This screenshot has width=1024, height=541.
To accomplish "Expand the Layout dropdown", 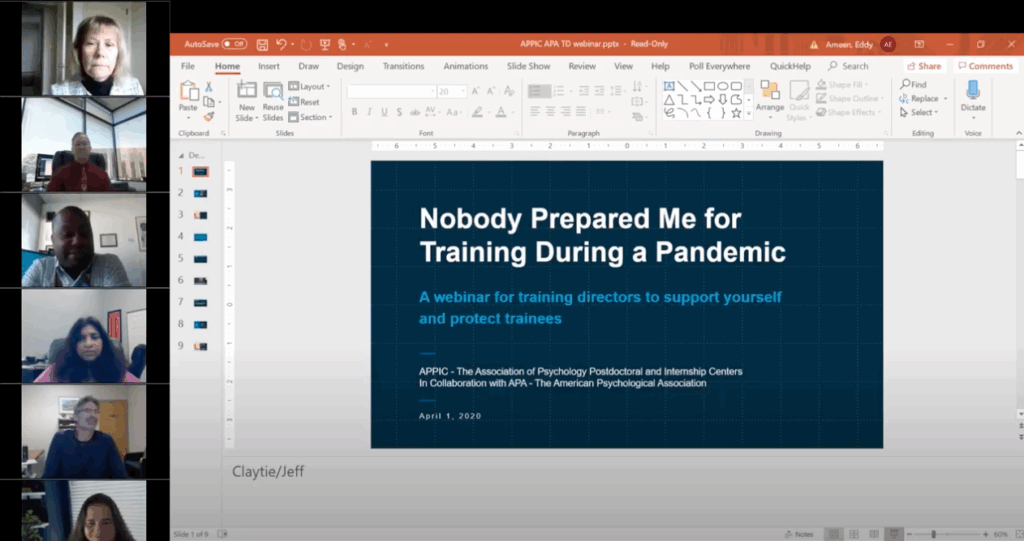I will point(310,87).
